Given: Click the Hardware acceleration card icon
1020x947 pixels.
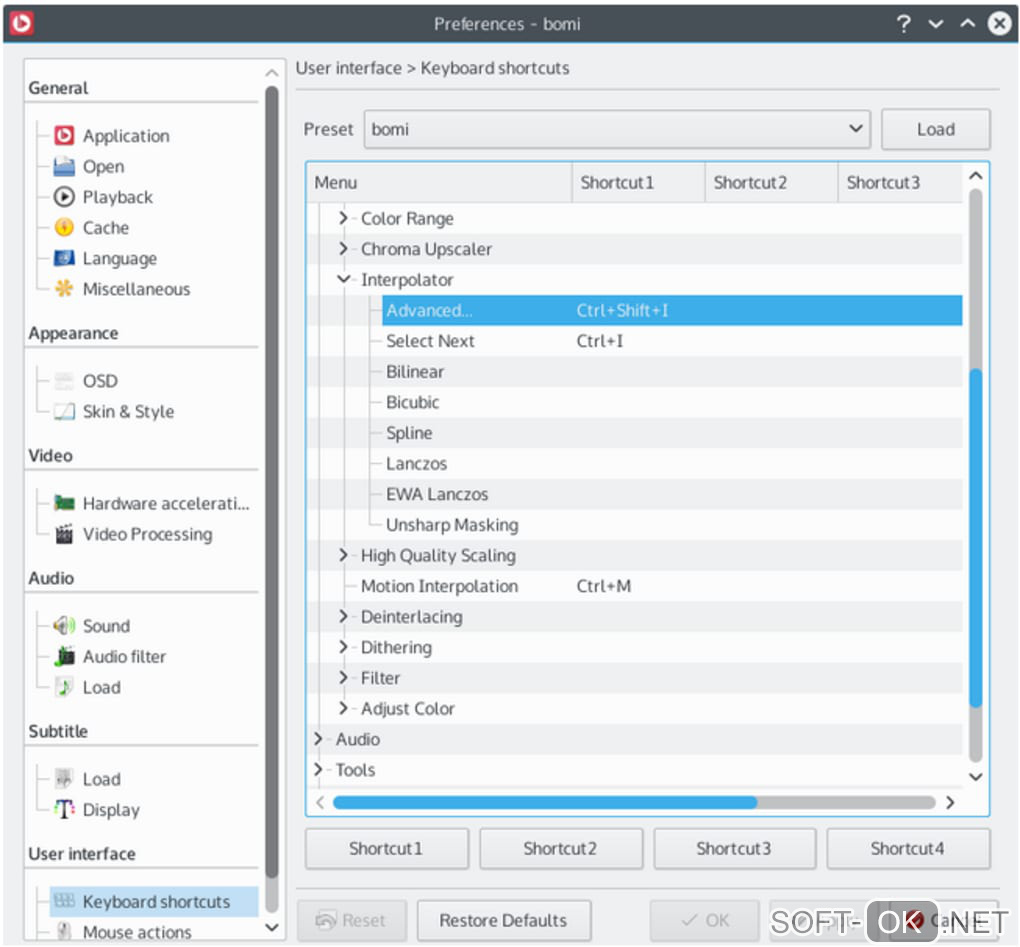Looking at the screenshot, I should tap(64, 503).
